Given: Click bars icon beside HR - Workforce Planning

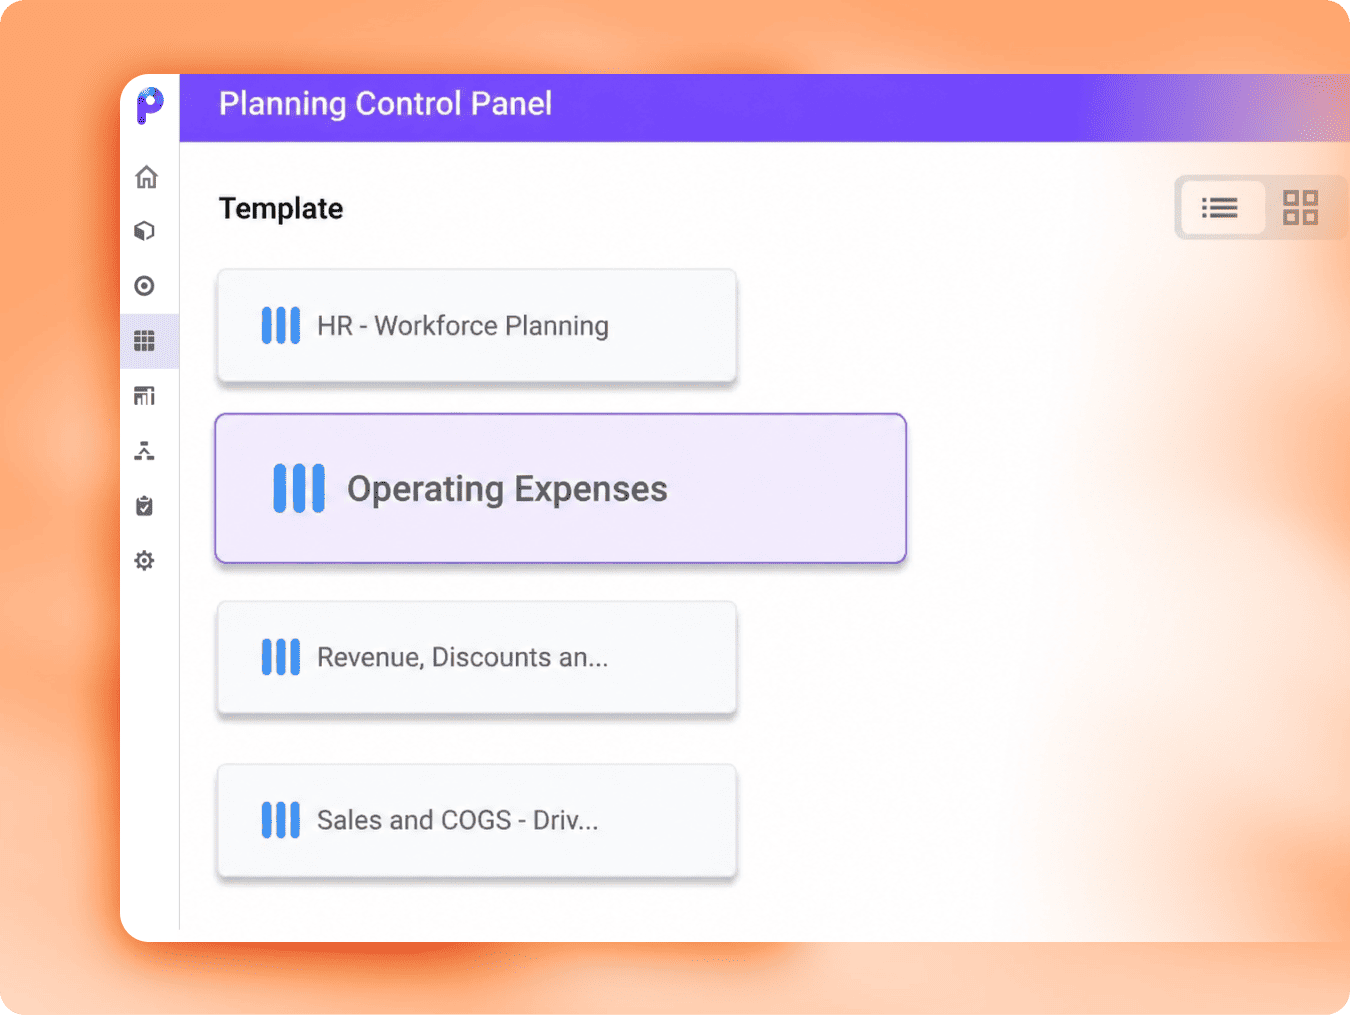Looking at the screenshot, I should (x=281, y=326).
